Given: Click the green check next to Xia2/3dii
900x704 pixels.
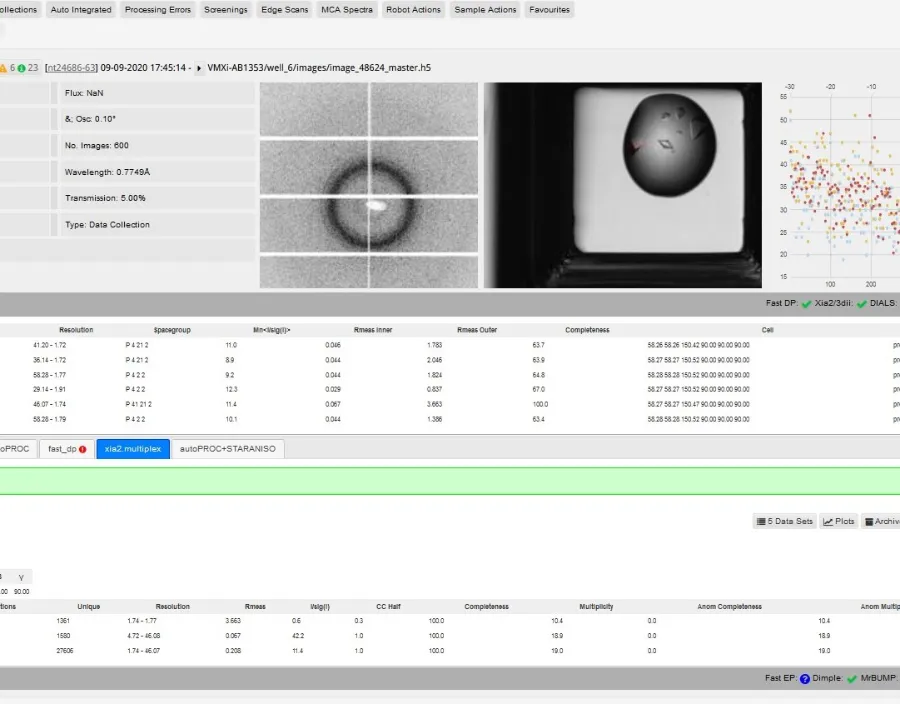Looking at the screenshot, I should pos(862,304).
